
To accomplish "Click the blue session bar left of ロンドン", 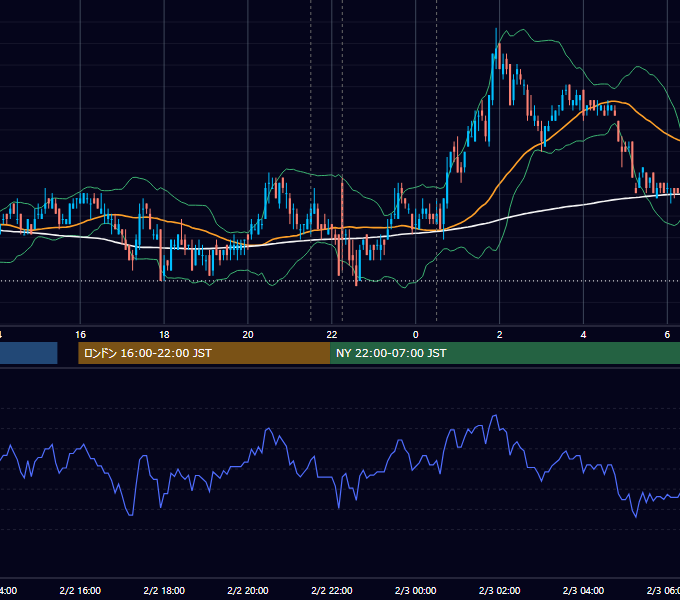I will (29, 353).
